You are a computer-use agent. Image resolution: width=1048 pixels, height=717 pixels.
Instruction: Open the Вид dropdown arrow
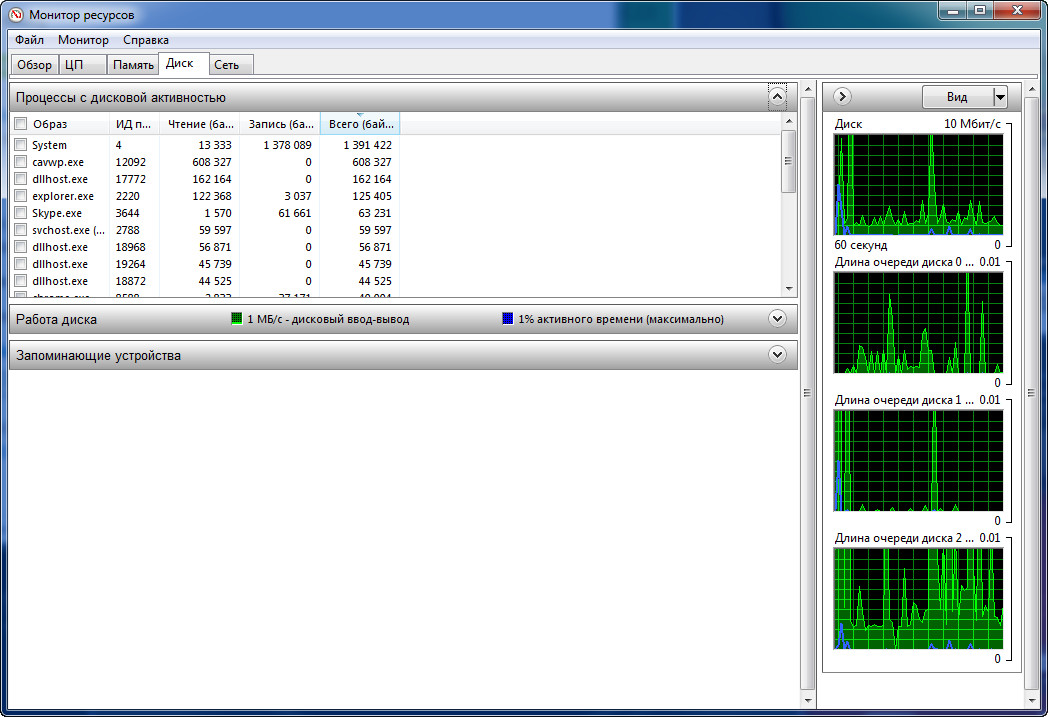click(1000, 98)
